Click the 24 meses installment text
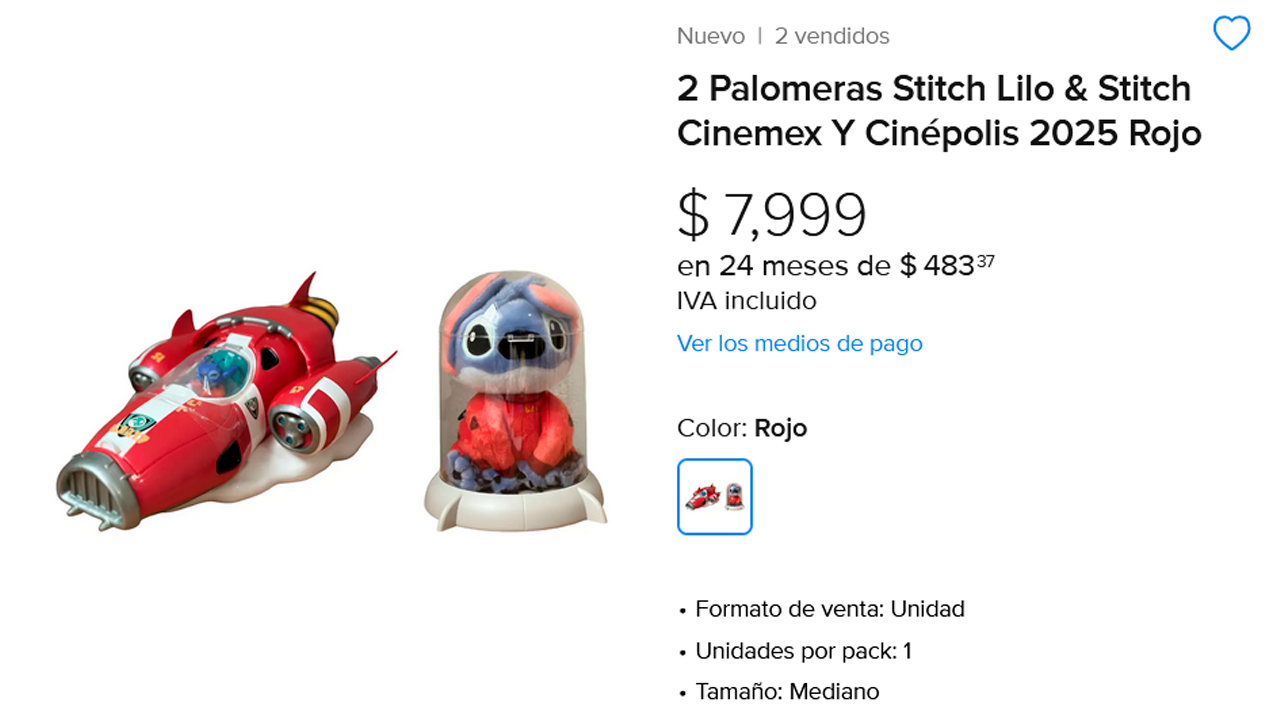Screen dimensions: 1280x720 (x=783, y=266)
